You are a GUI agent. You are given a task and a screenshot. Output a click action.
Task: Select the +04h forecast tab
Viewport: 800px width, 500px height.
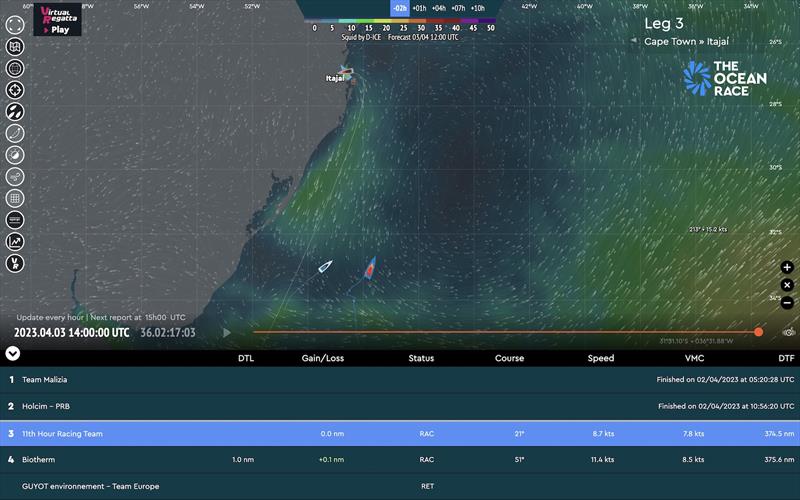(x=439, y=8)
